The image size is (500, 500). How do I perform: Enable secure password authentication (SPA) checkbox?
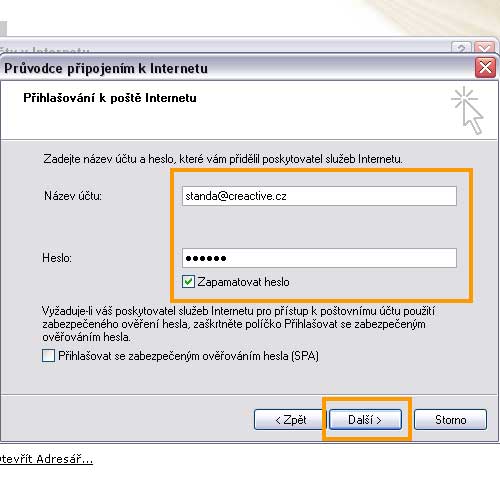point(49,355)
